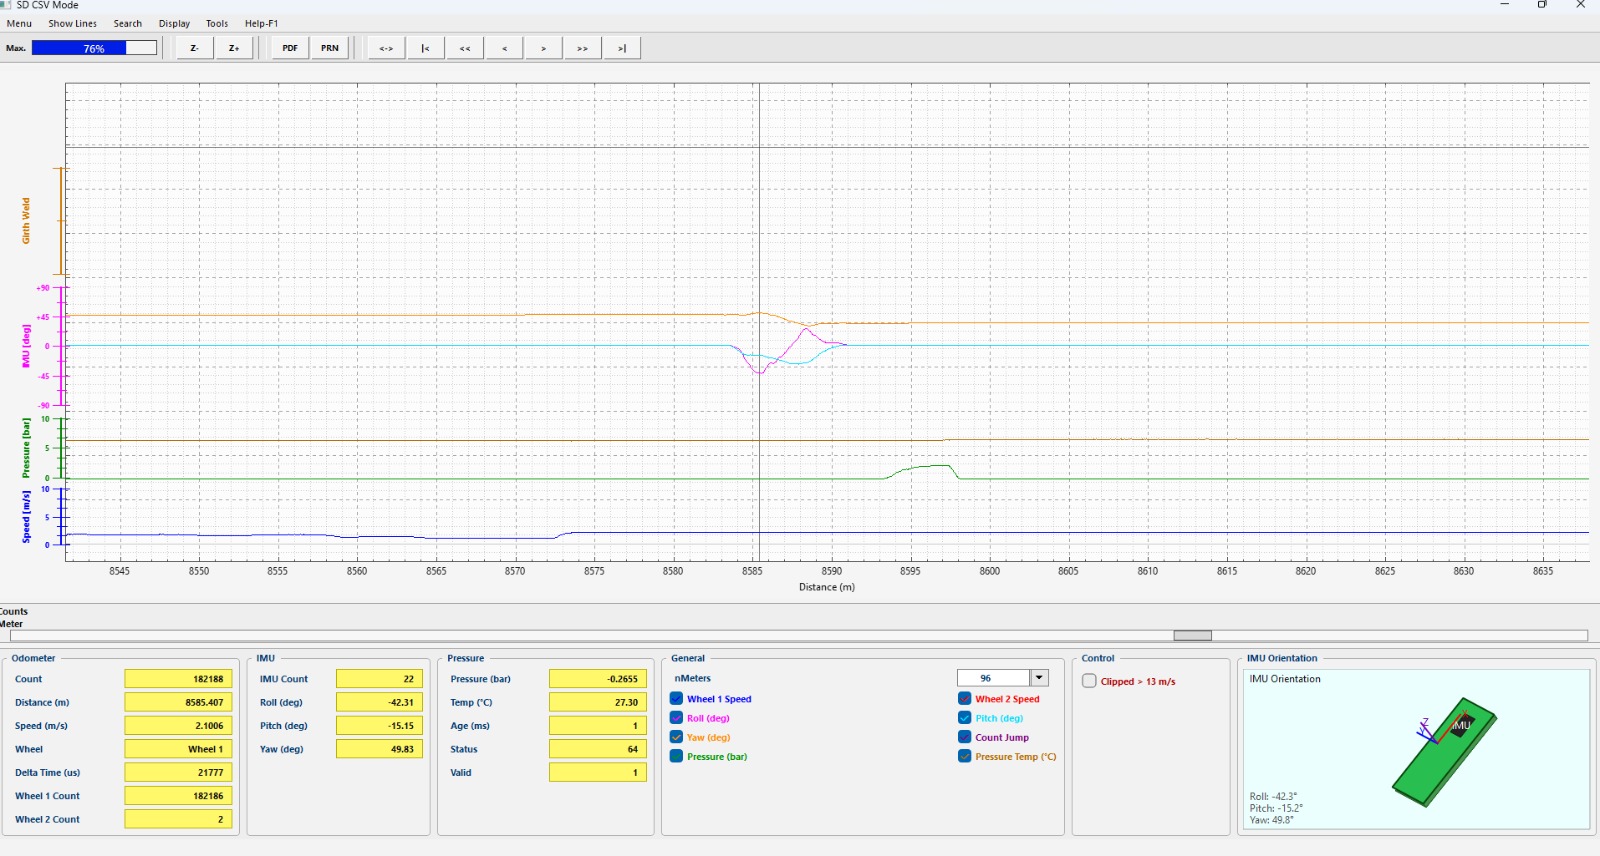This screenshot has height=856, width=1600.
Task: Enable the Clipped > 13 m/s checkbox
Action: (1090, 681)
